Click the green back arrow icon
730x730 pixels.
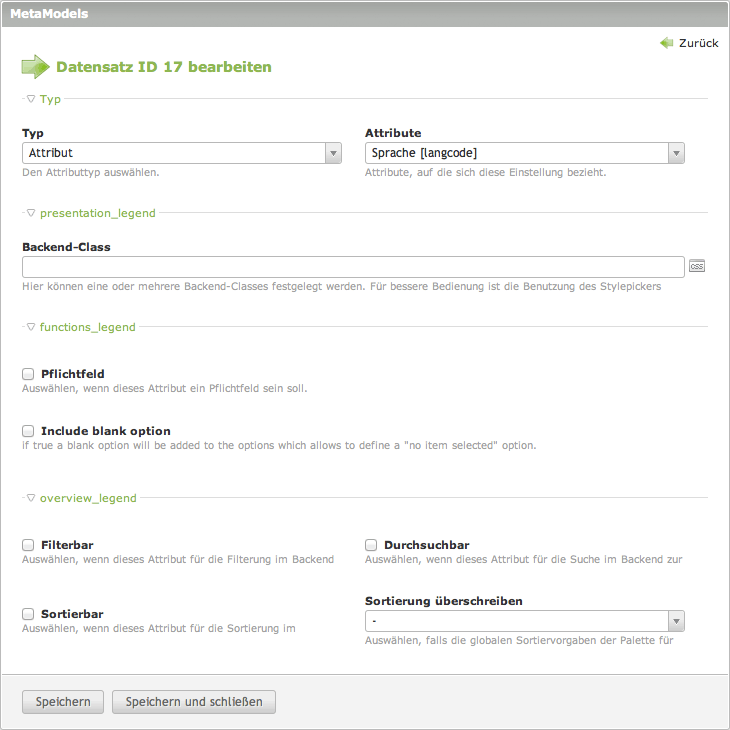(x=667, y=43)
